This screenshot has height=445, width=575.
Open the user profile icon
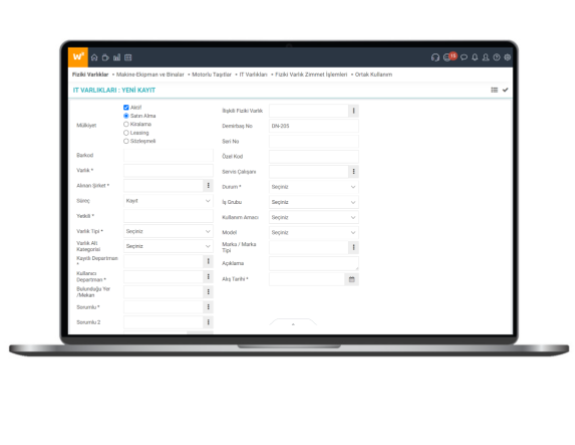click(x=486, y=57)
